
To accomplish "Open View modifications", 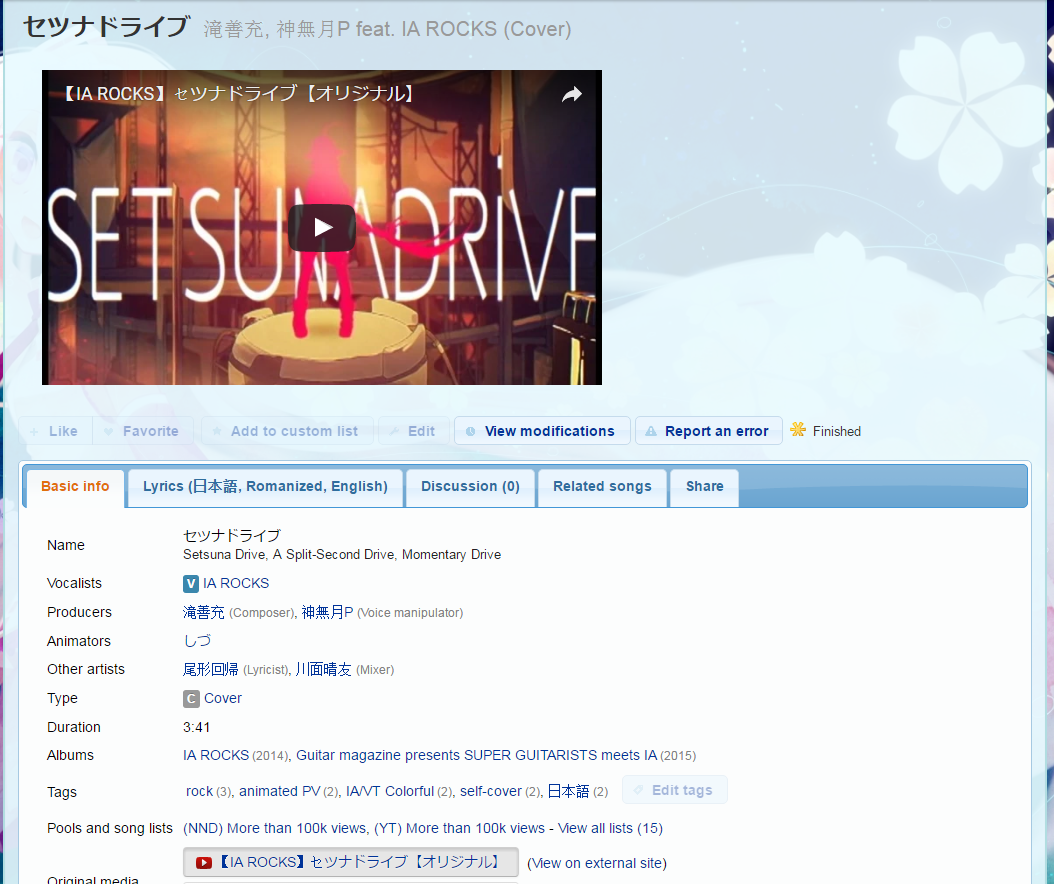I will [x=542, y=431].
